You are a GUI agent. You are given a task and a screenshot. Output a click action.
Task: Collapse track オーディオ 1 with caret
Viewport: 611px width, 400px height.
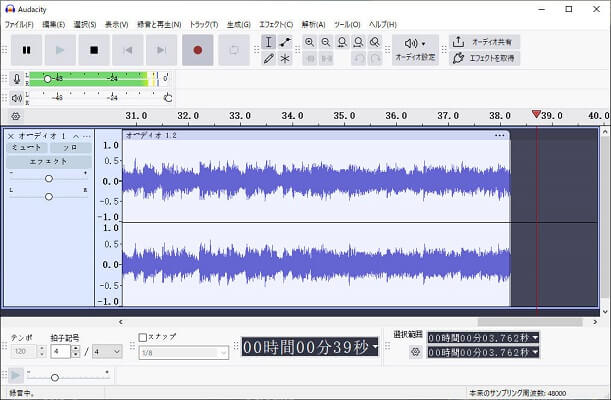tap(76, 136)
